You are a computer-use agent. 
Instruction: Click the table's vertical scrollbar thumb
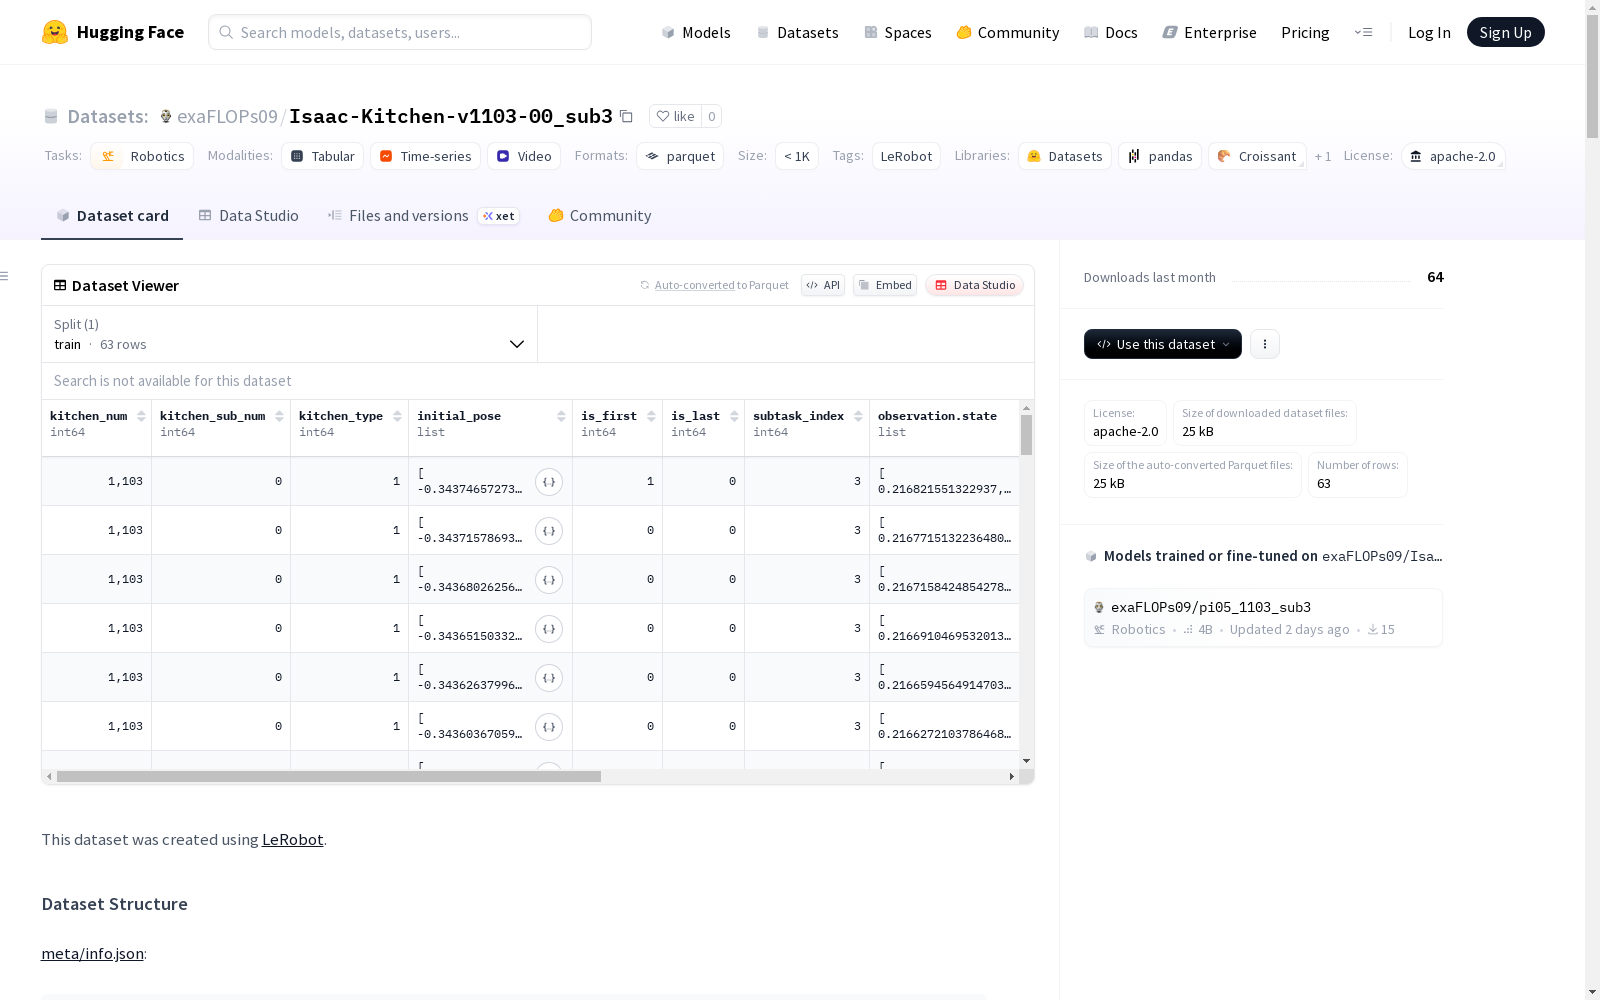click(1026, 435)
